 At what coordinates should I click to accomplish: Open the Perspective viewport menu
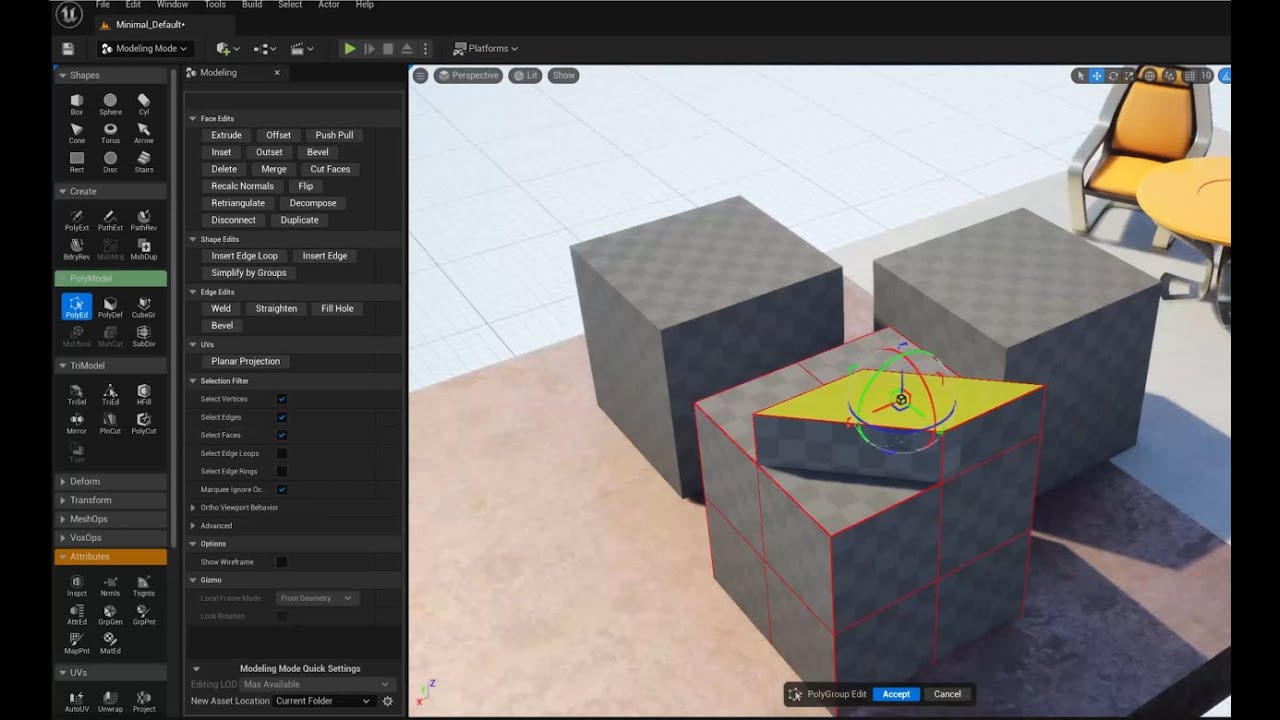click(x=468, y=75)
